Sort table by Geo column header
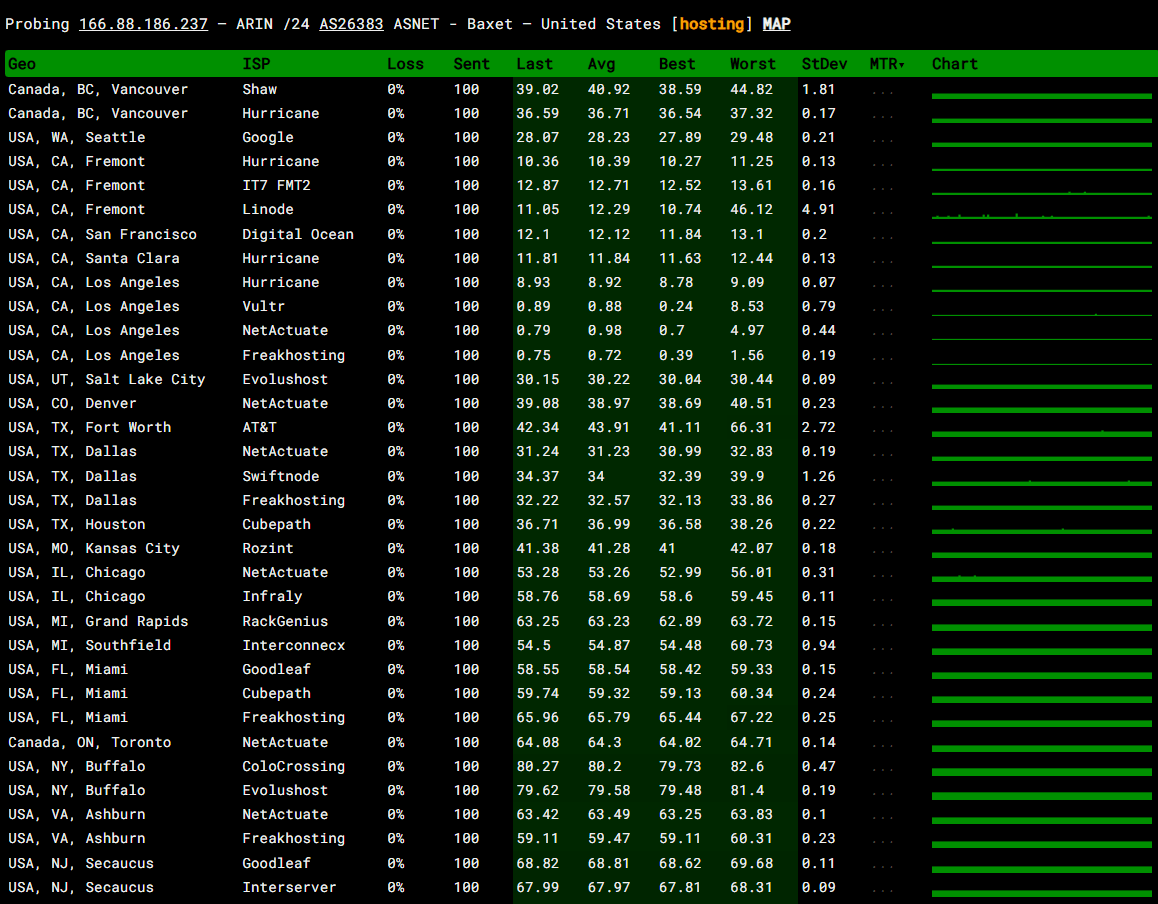This screenshot has height=904, width=1158. [22, 64]
